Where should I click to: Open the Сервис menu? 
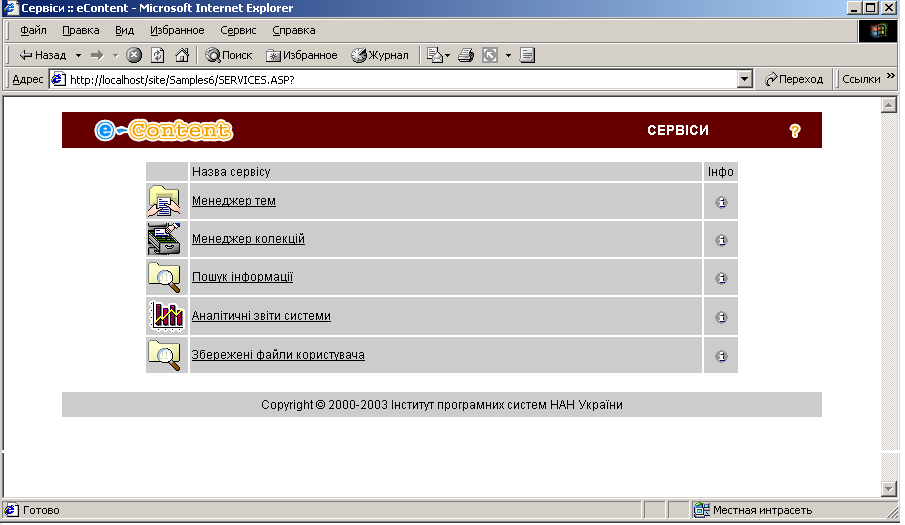click(x=238, y=31)
